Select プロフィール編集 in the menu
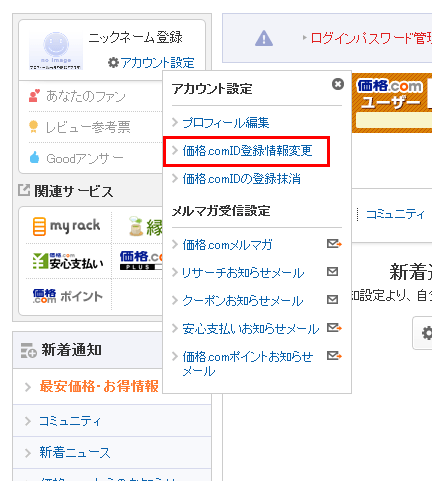Image resolution: width=432 pixels, height=481 pixels. click(x=226, y=123)
